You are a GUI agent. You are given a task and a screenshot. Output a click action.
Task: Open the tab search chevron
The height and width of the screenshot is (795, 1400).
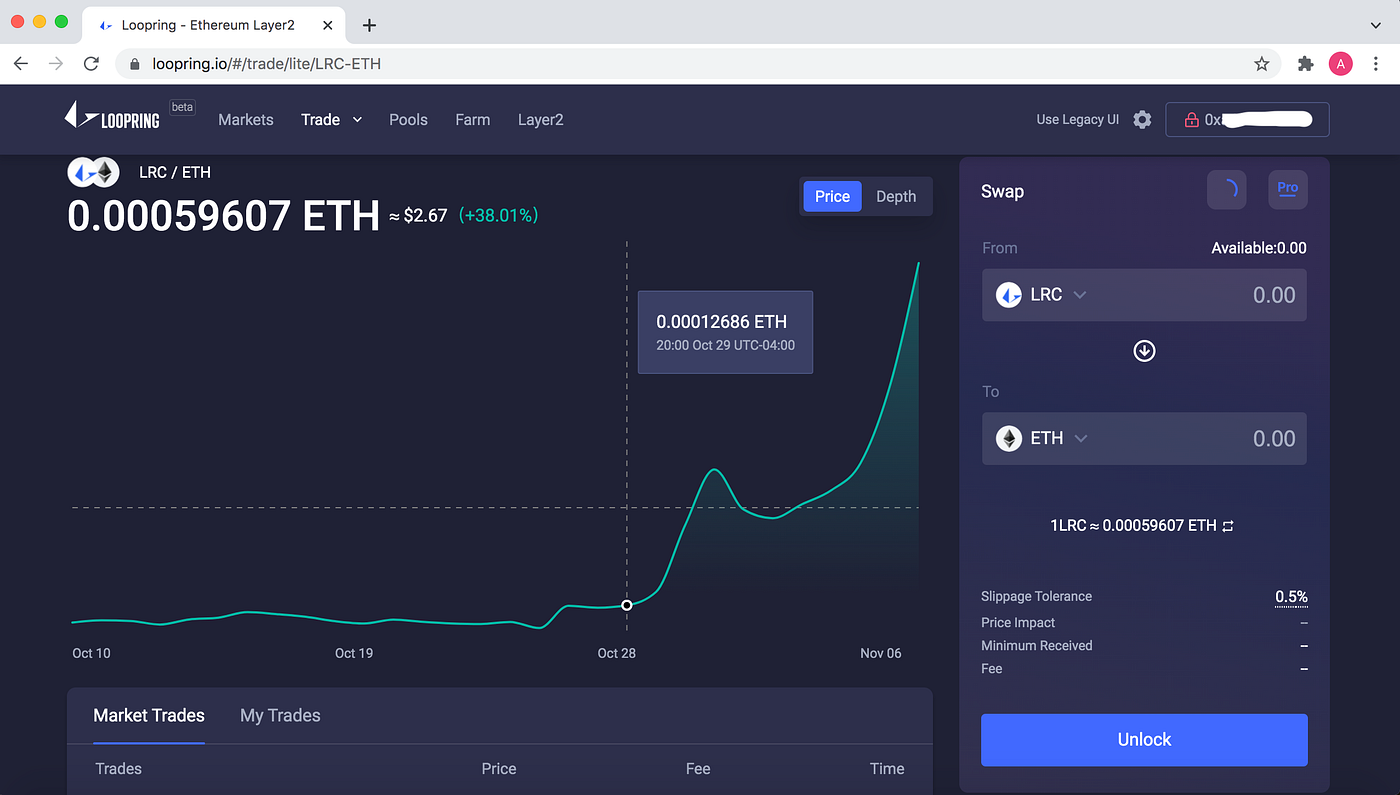point(1375,25)
